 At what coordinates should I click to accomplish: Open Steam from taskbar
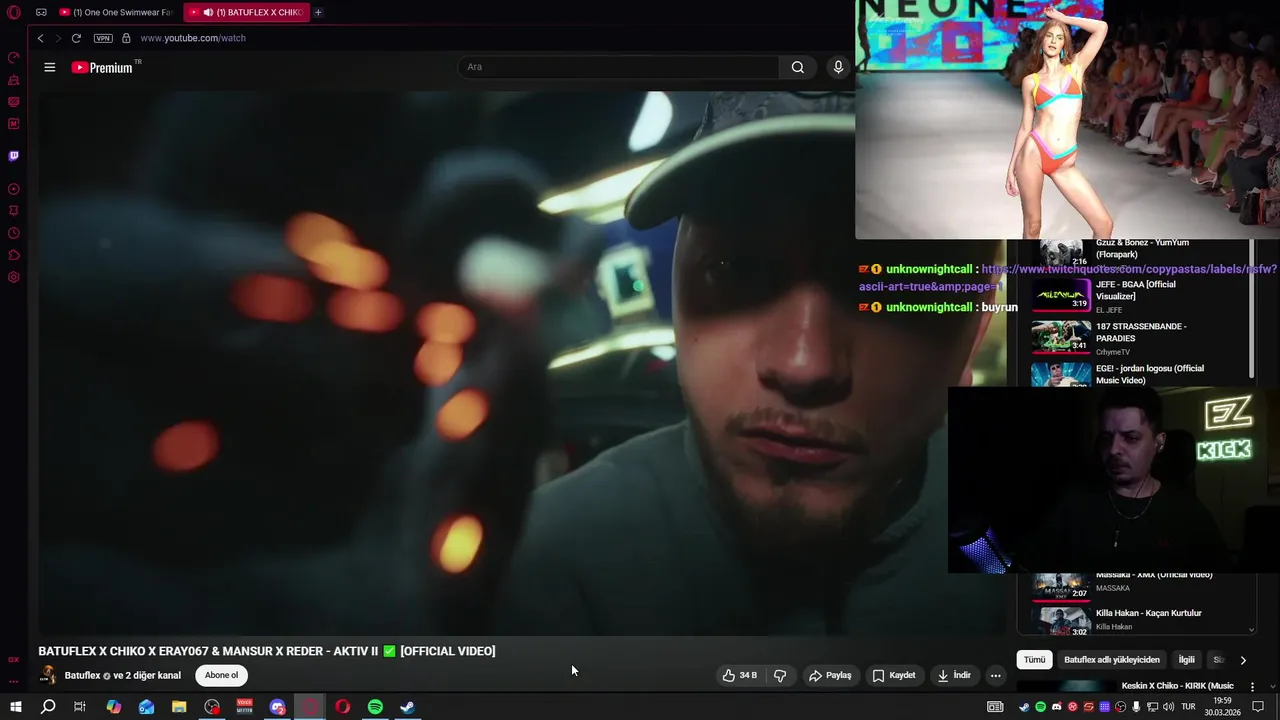(408, 707)
